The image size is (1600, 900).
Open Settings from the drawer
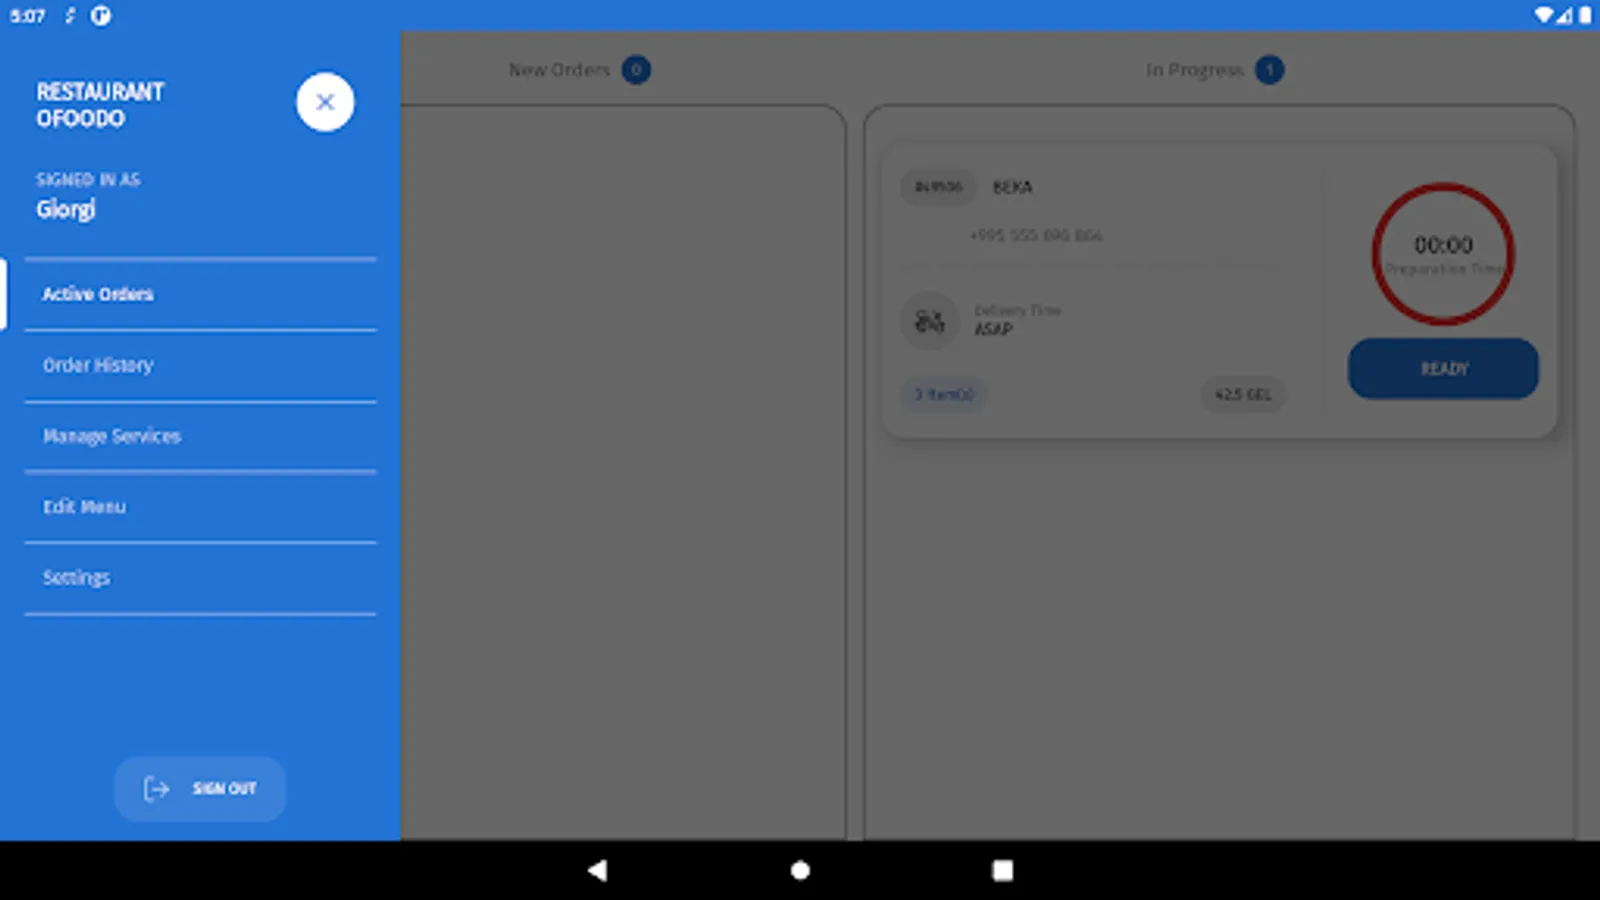[200, 578]
